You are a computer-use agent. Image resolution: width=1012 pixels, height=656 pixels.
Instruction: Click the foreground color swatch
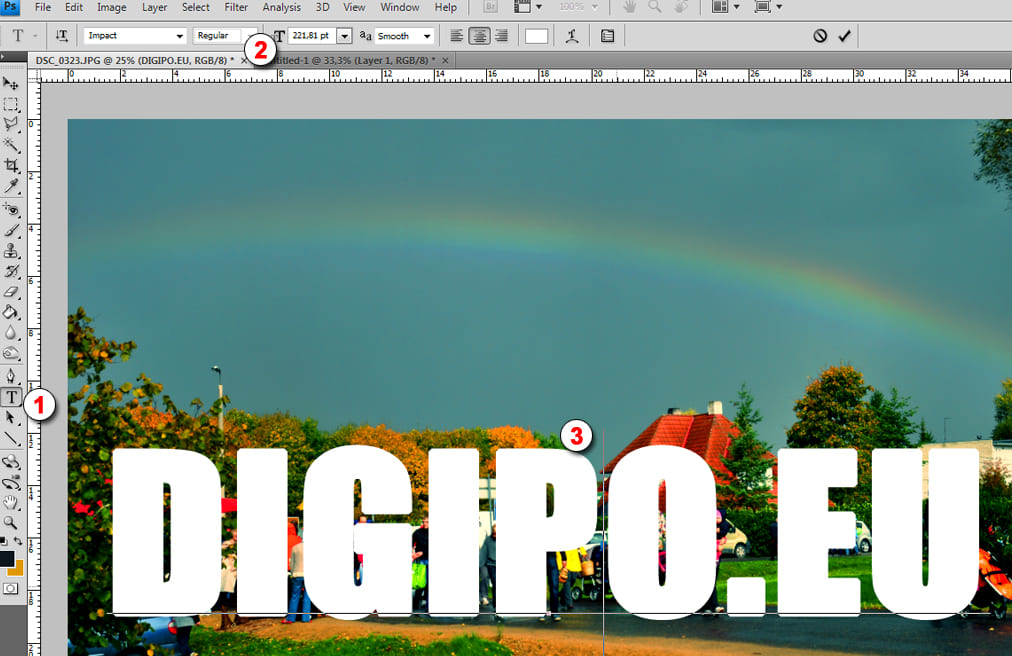point(6,558)
